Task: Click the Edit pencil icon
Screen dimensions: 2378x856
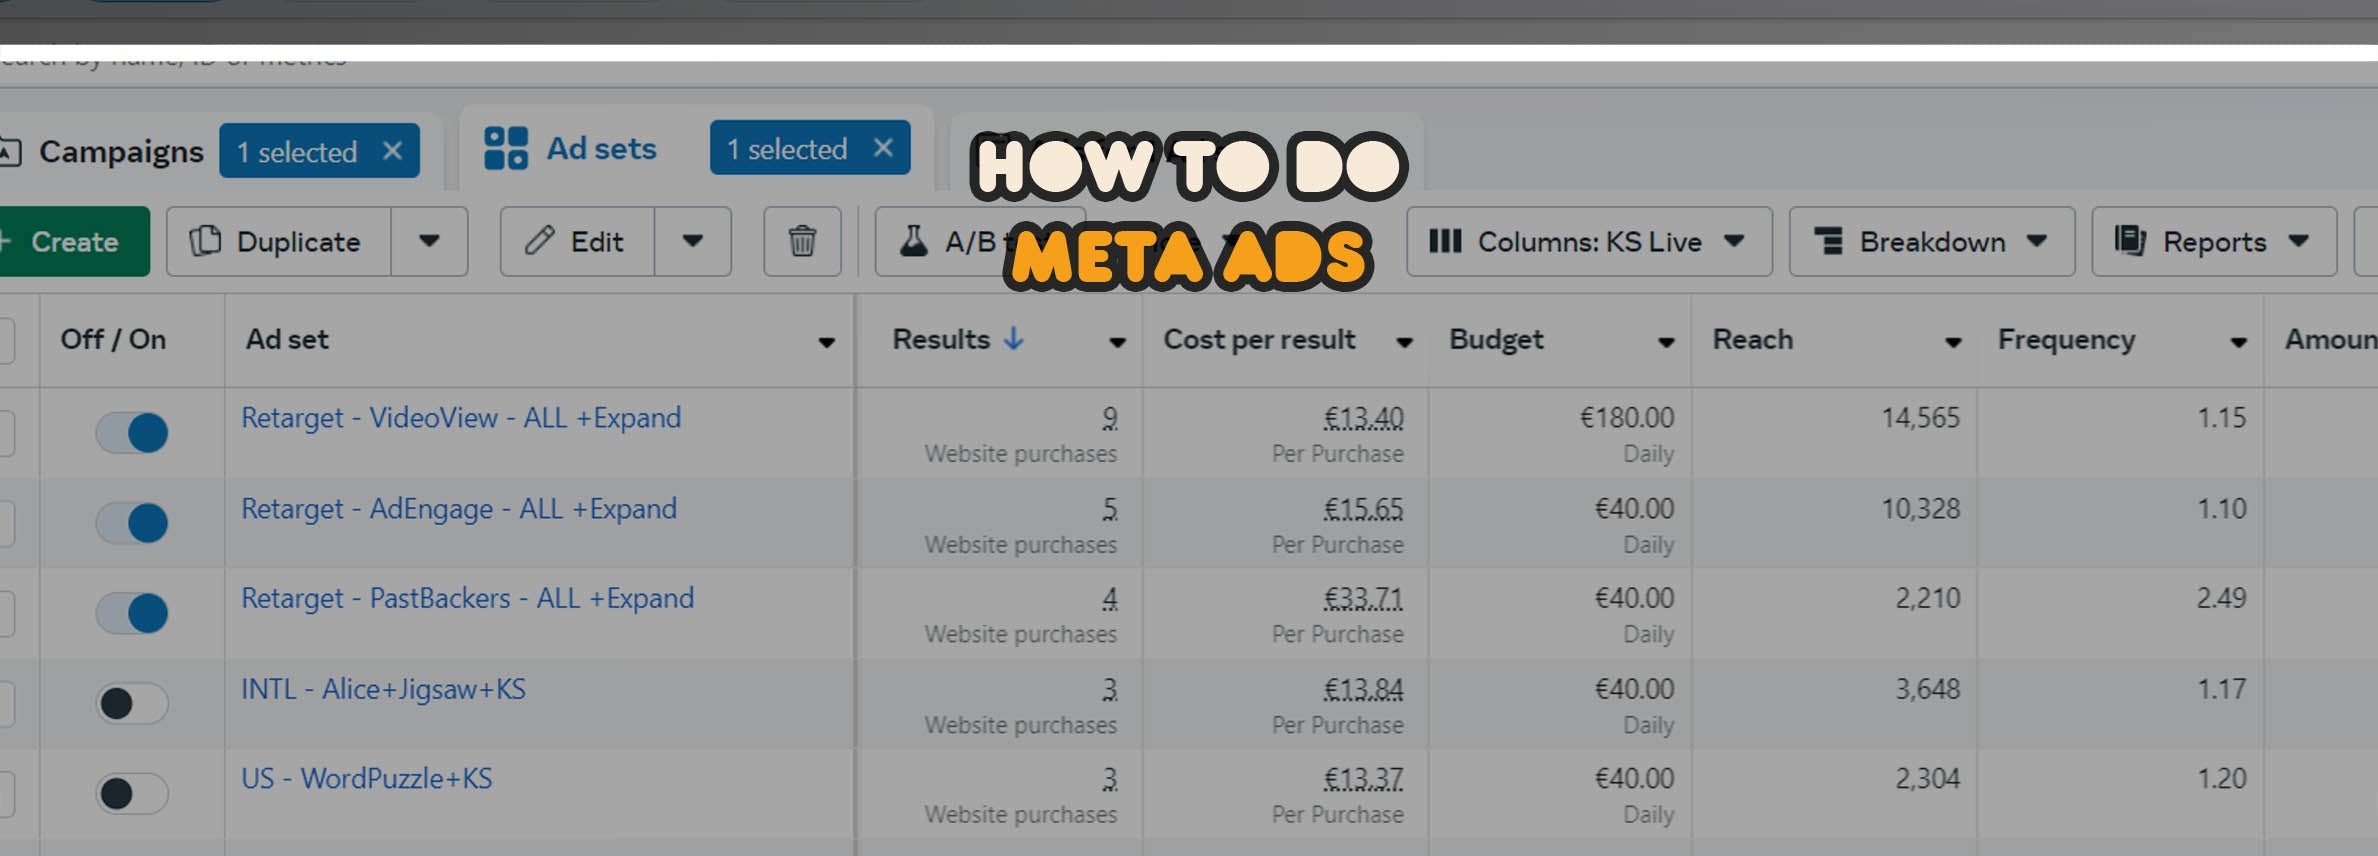Action: click(x=540, y=241)
